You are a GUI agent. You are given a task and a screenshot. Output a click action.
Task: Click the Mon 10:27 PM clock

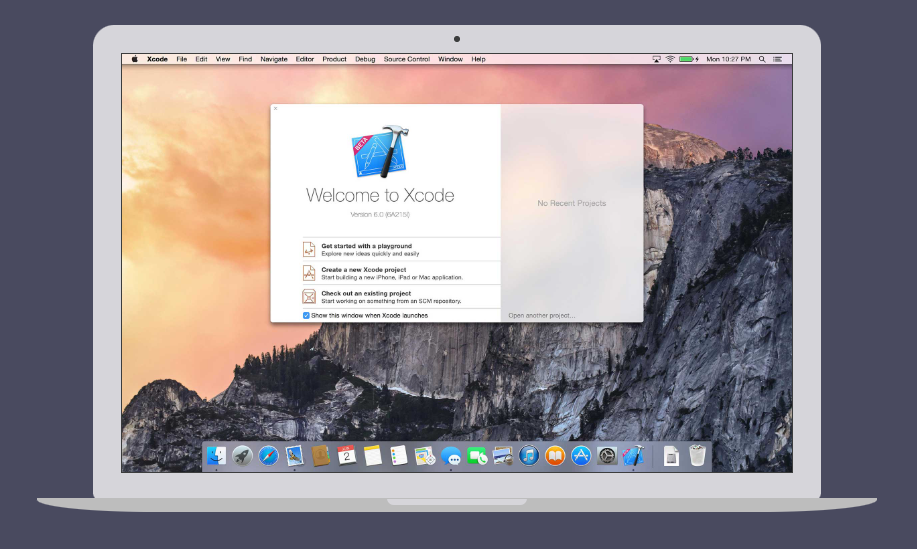(728, 59)
